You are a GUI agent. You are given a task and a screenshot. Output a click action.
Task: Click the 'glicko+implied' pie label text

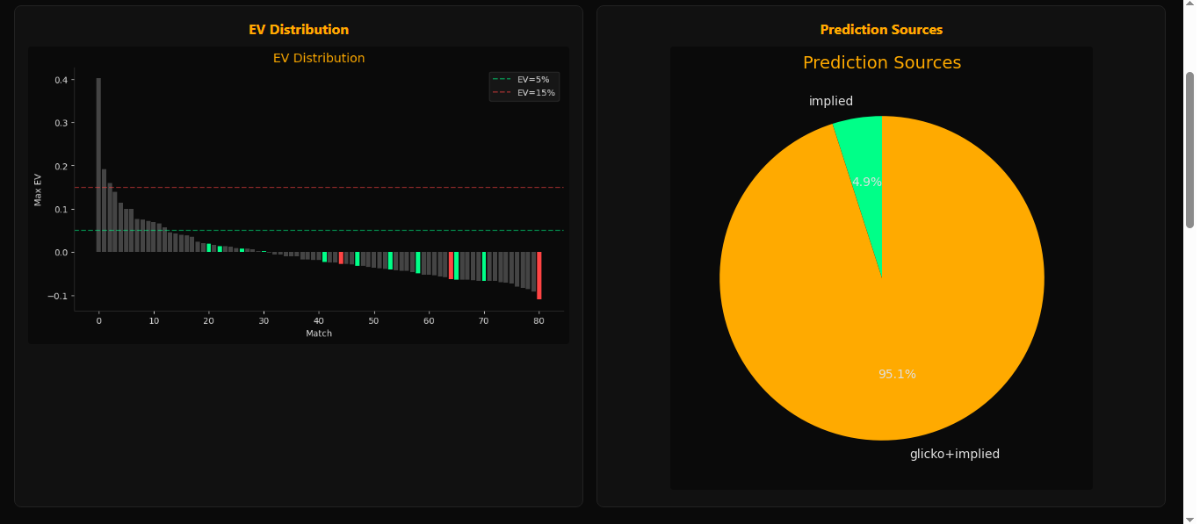[x=954, y=454]
